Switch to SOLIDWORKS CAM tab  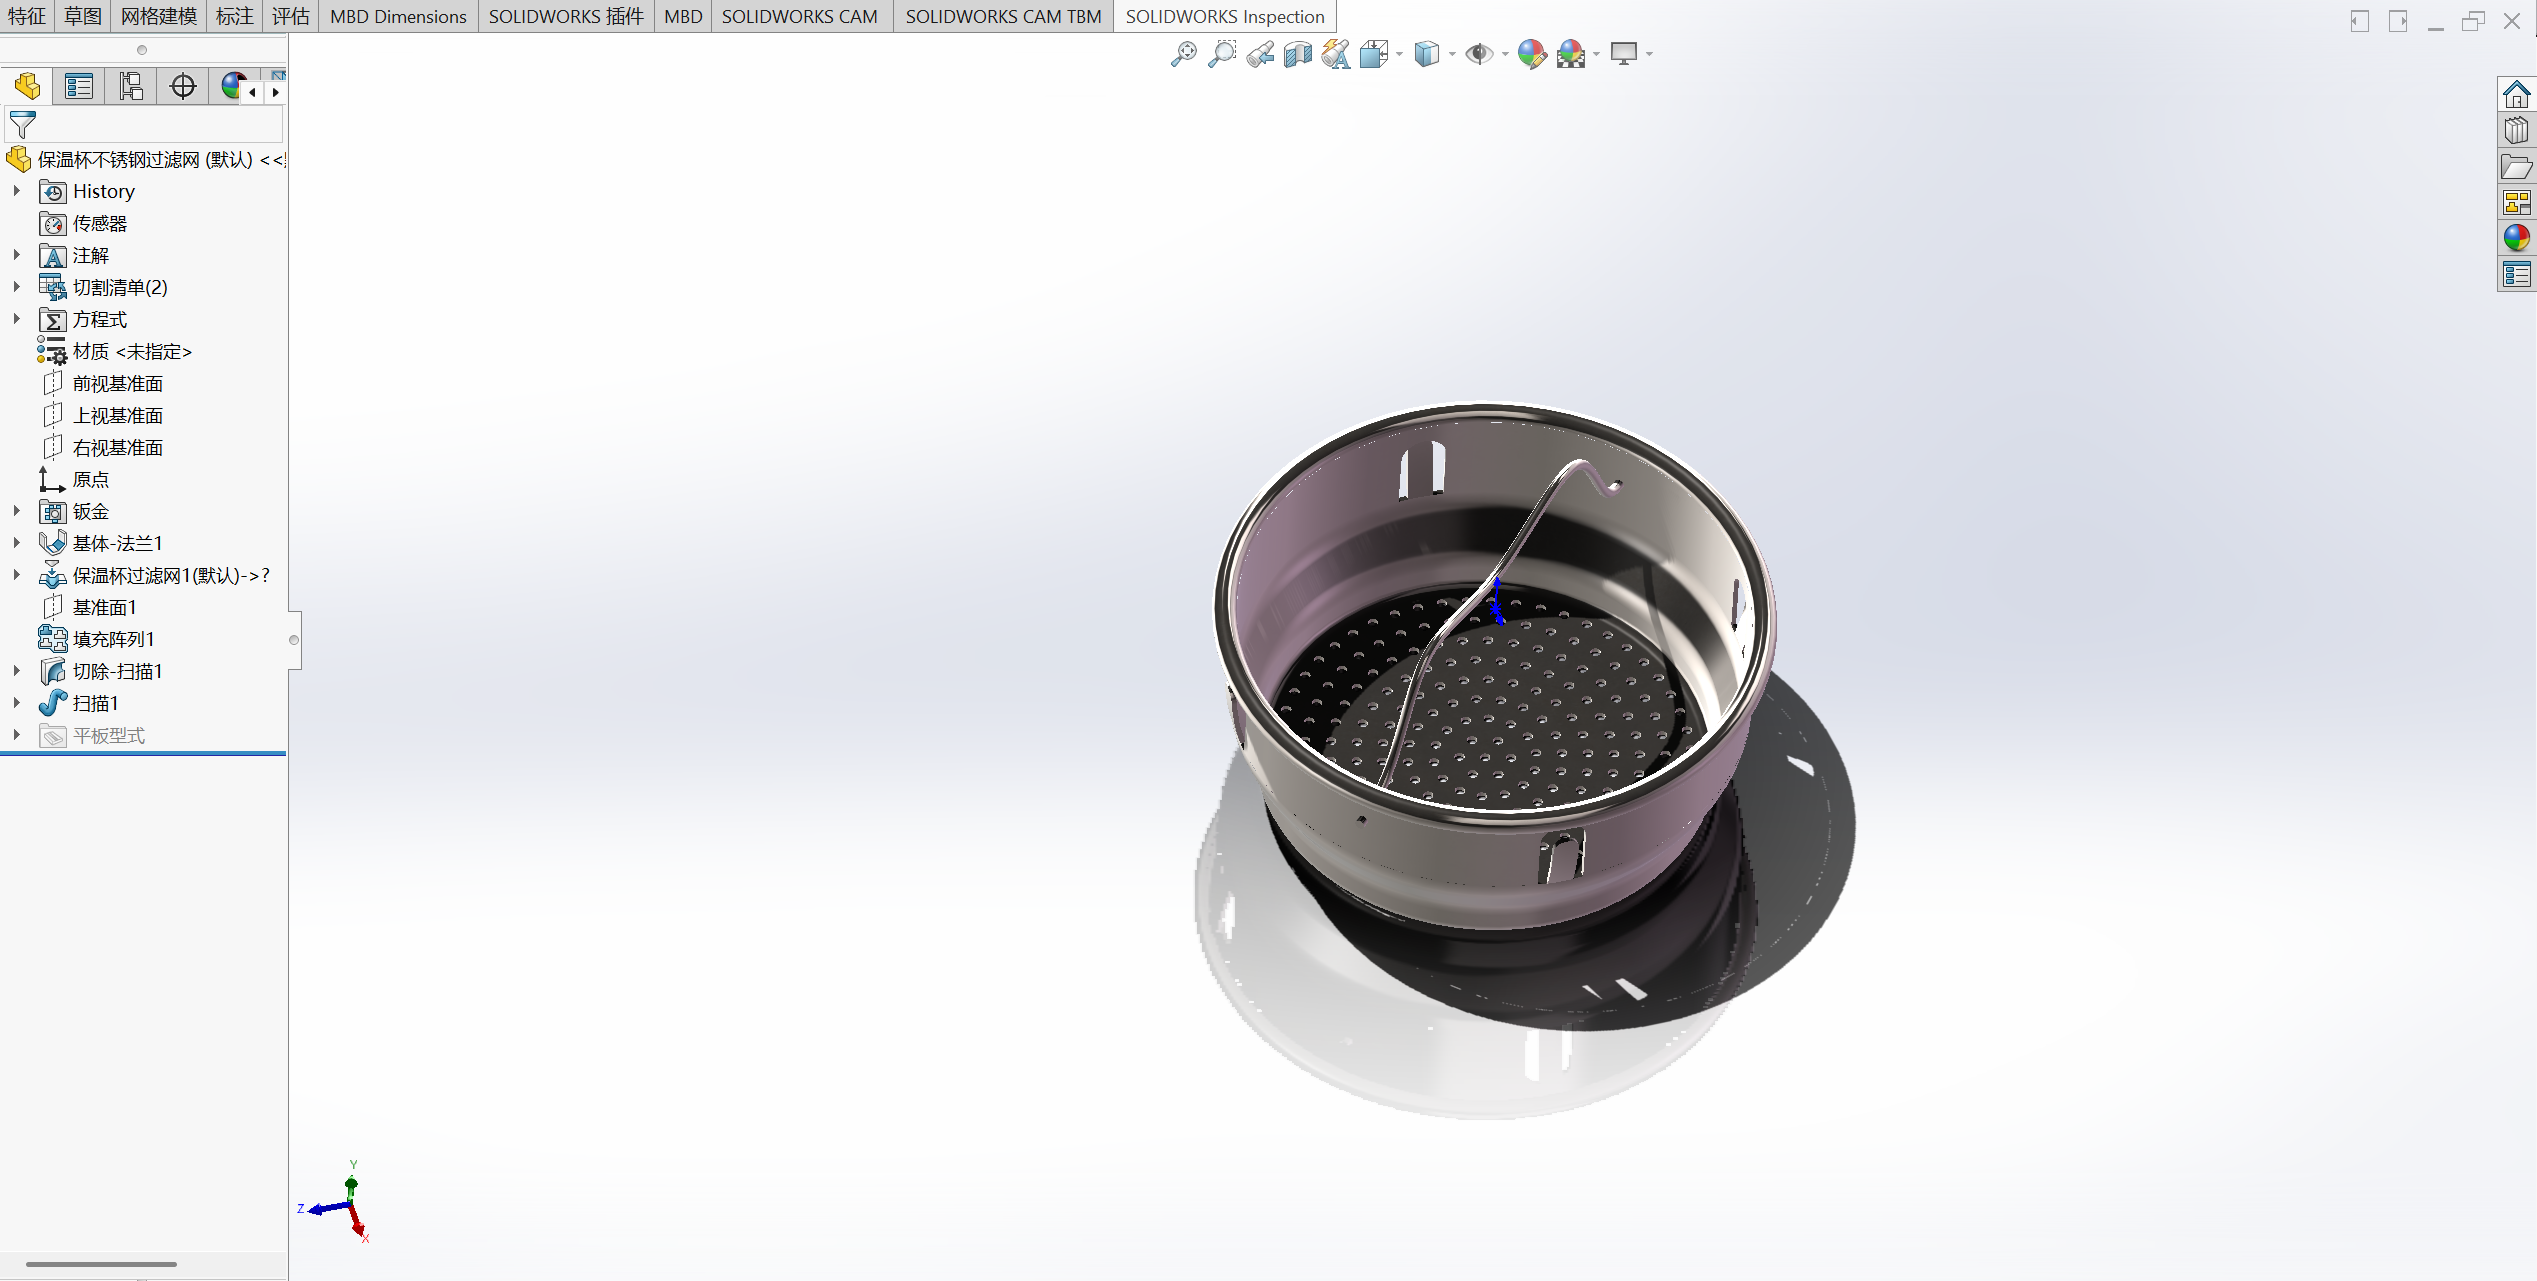pos(799,17)
